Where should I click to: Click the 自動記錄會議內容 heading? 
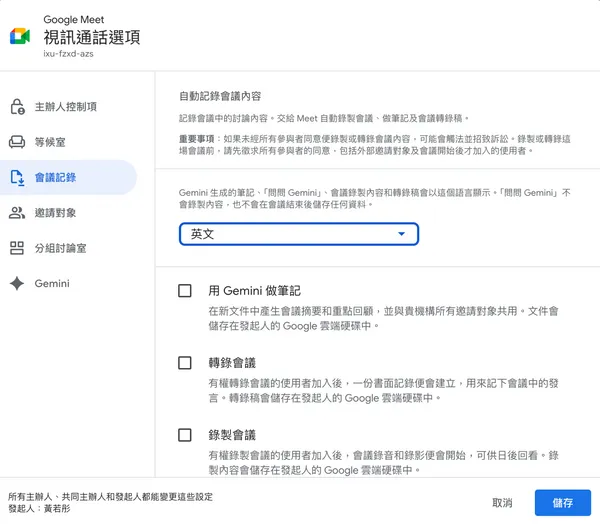(x=220, y=96)
